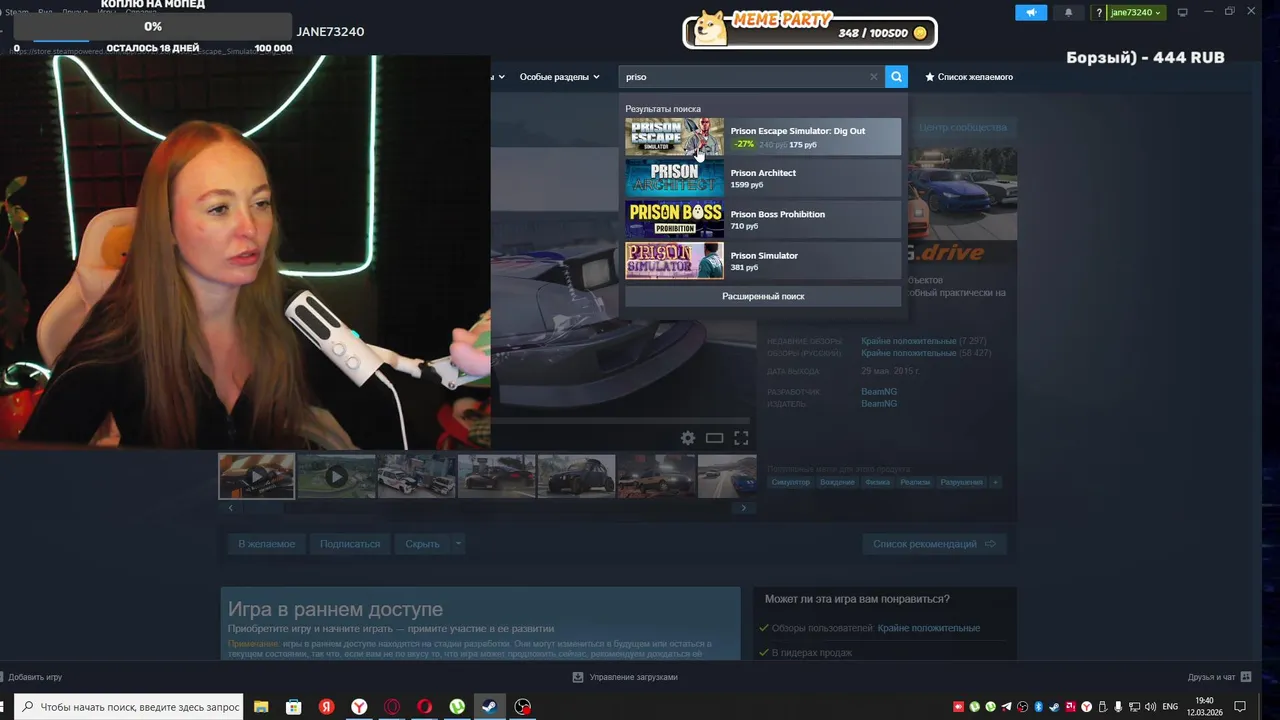Open Telegram in system tray
Image resolution: width=1280 pixels, height=720 pixels.
(1007, 707)
